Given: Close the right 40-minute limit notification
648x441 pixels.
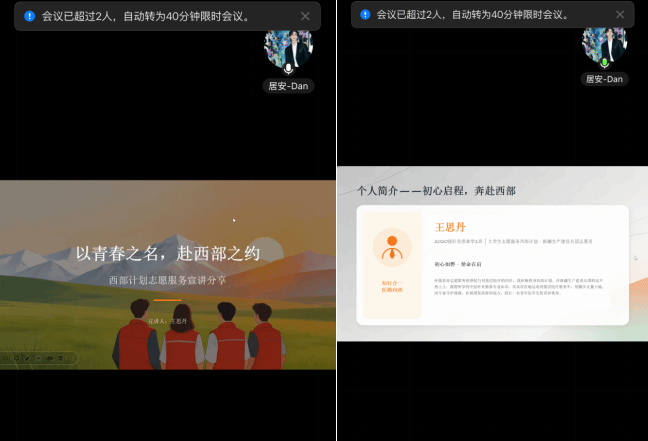Looking at the screenshot, I should pyautogui.click(x=620, y=15).
